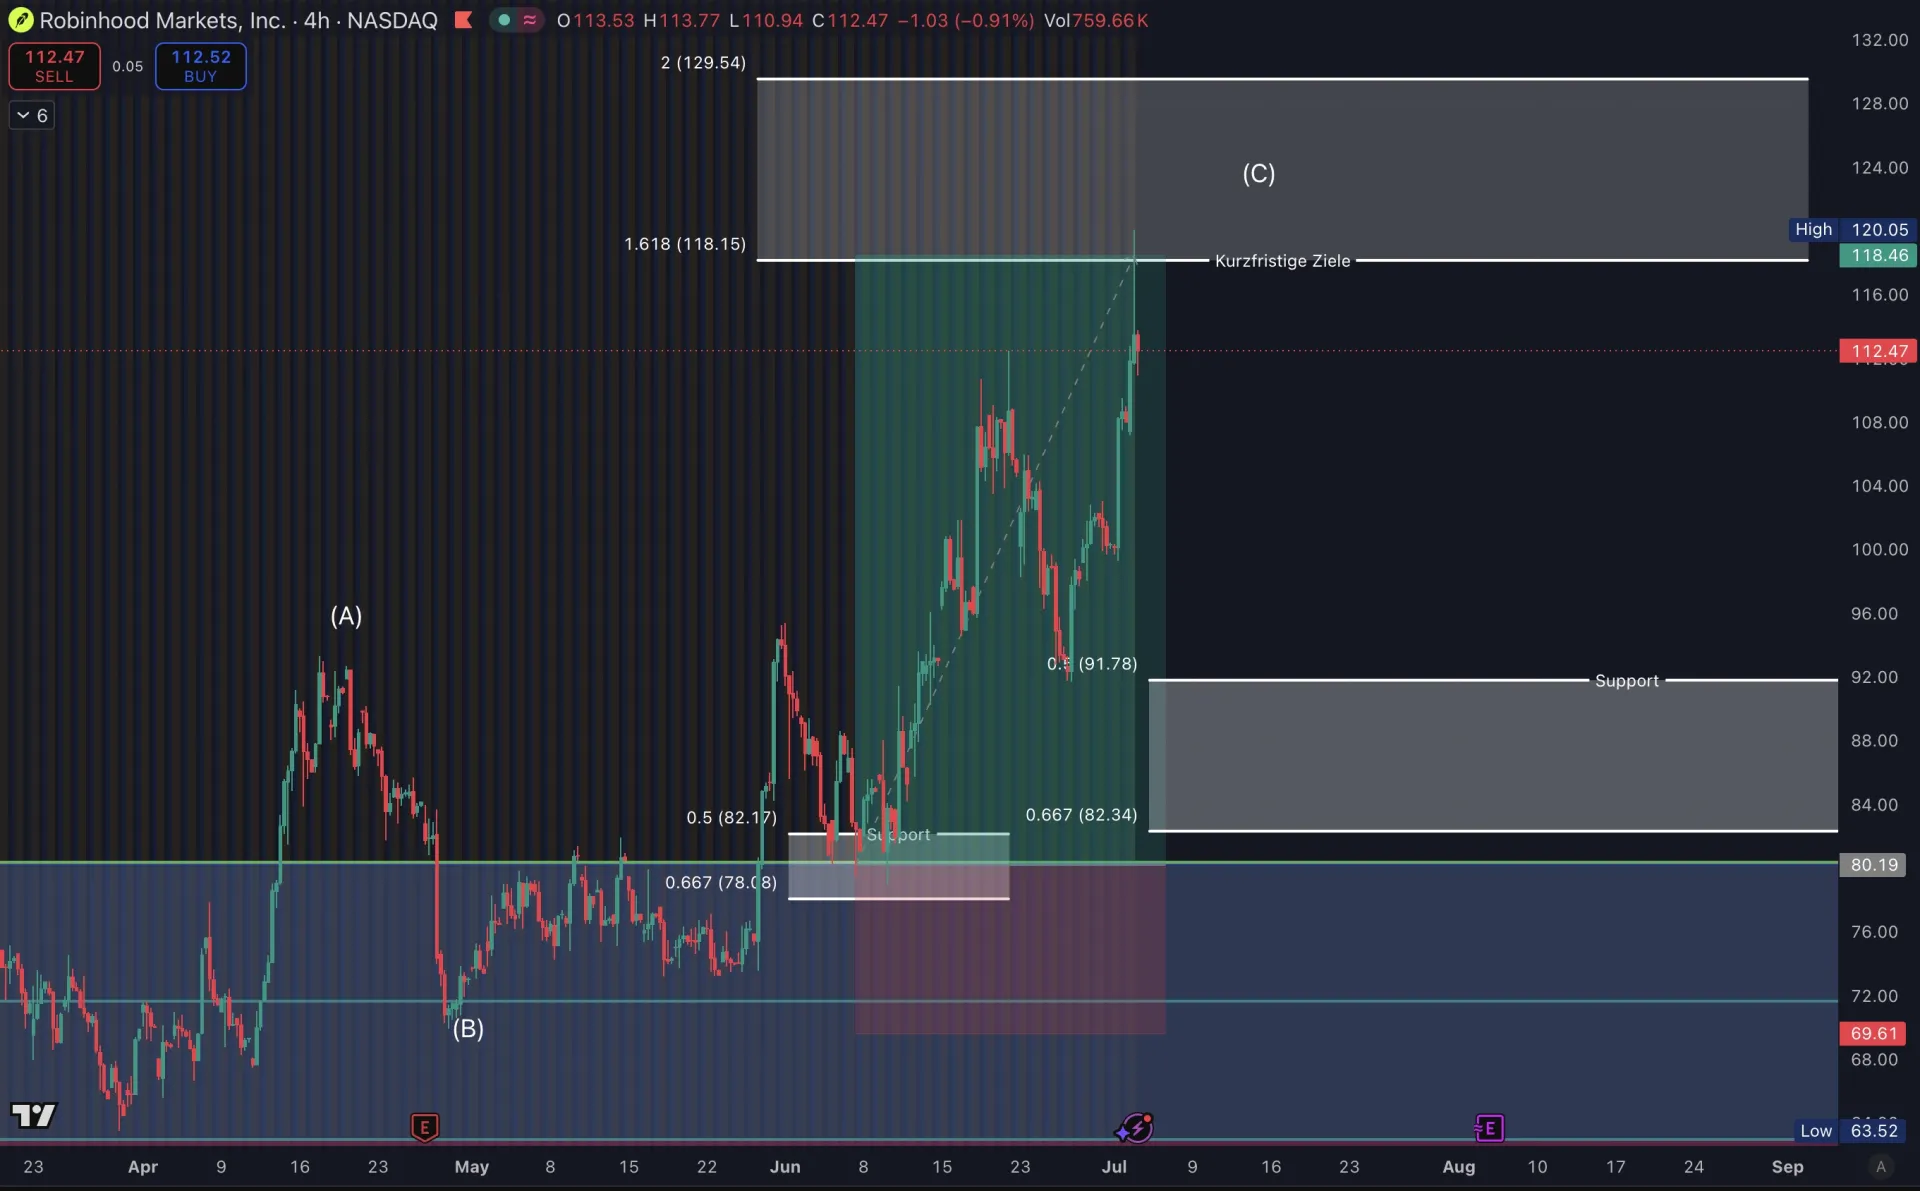Click the Robinhood symbol logo icon
The height and width of the screenshot is (1191, 1920).
tap(20, 20)
